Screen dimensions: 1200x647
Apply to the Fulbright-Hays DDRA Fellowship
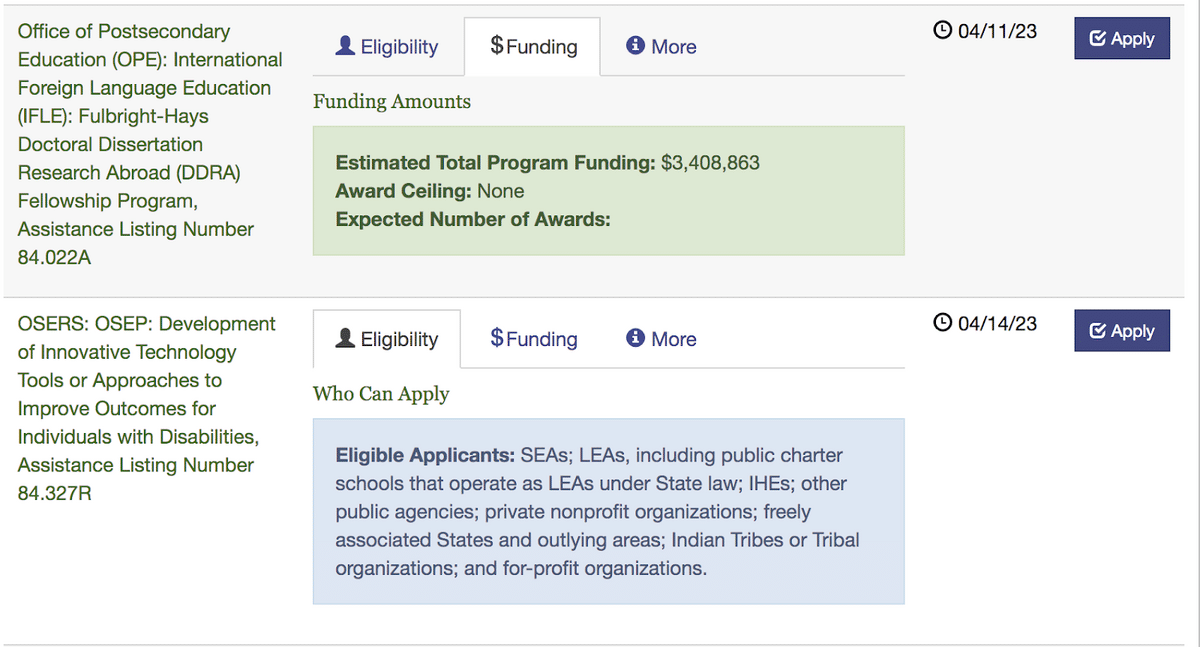point(1121,39)
